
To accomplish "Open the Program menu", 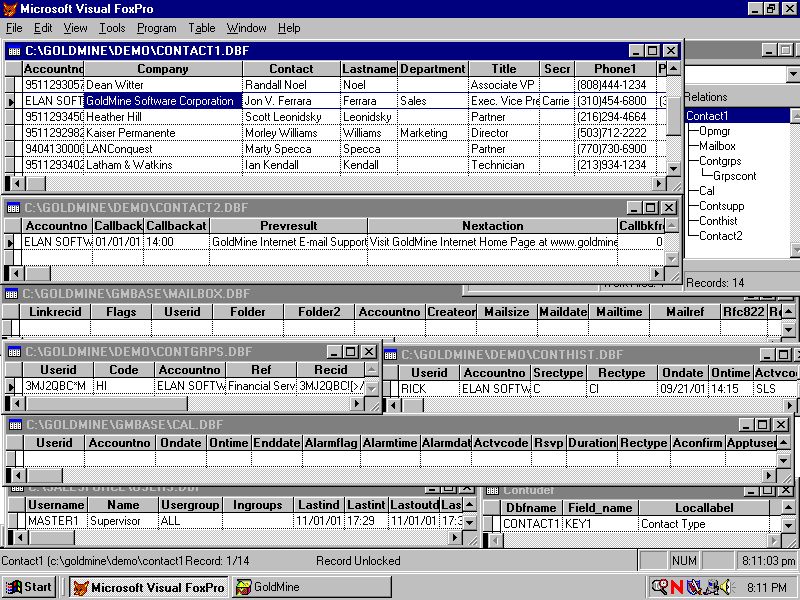I will 157,28.
